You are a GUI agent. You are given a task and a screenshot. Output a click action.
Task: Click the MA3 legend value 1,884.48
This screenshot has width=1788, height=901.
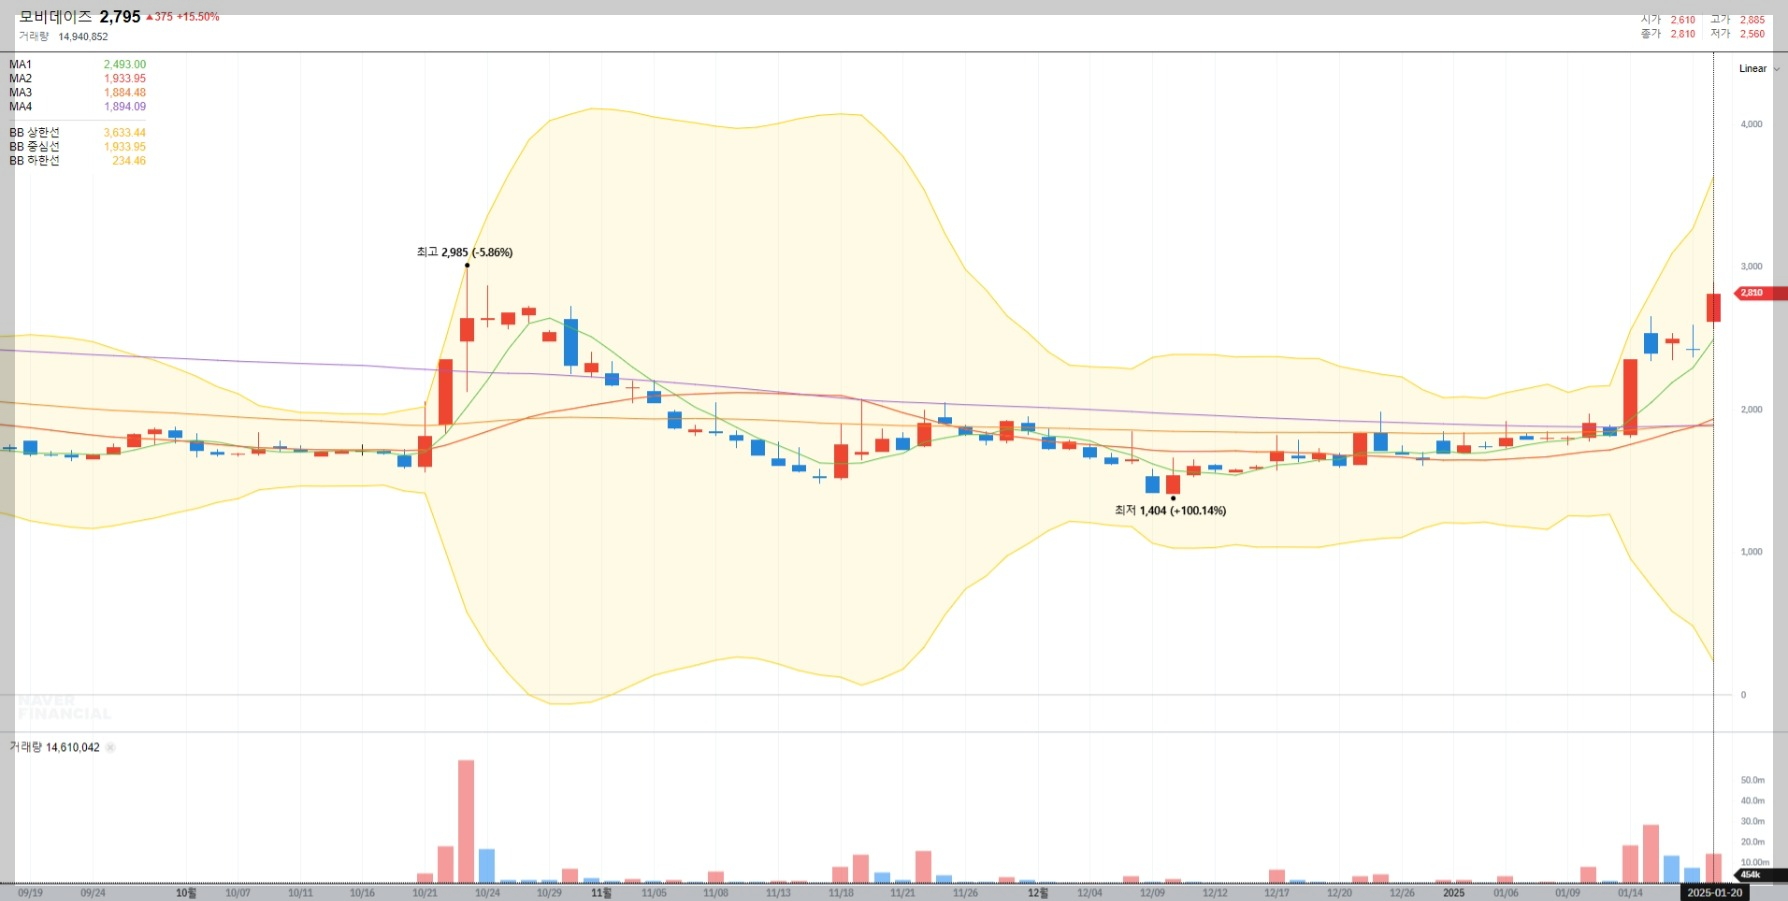coord(125,92)
